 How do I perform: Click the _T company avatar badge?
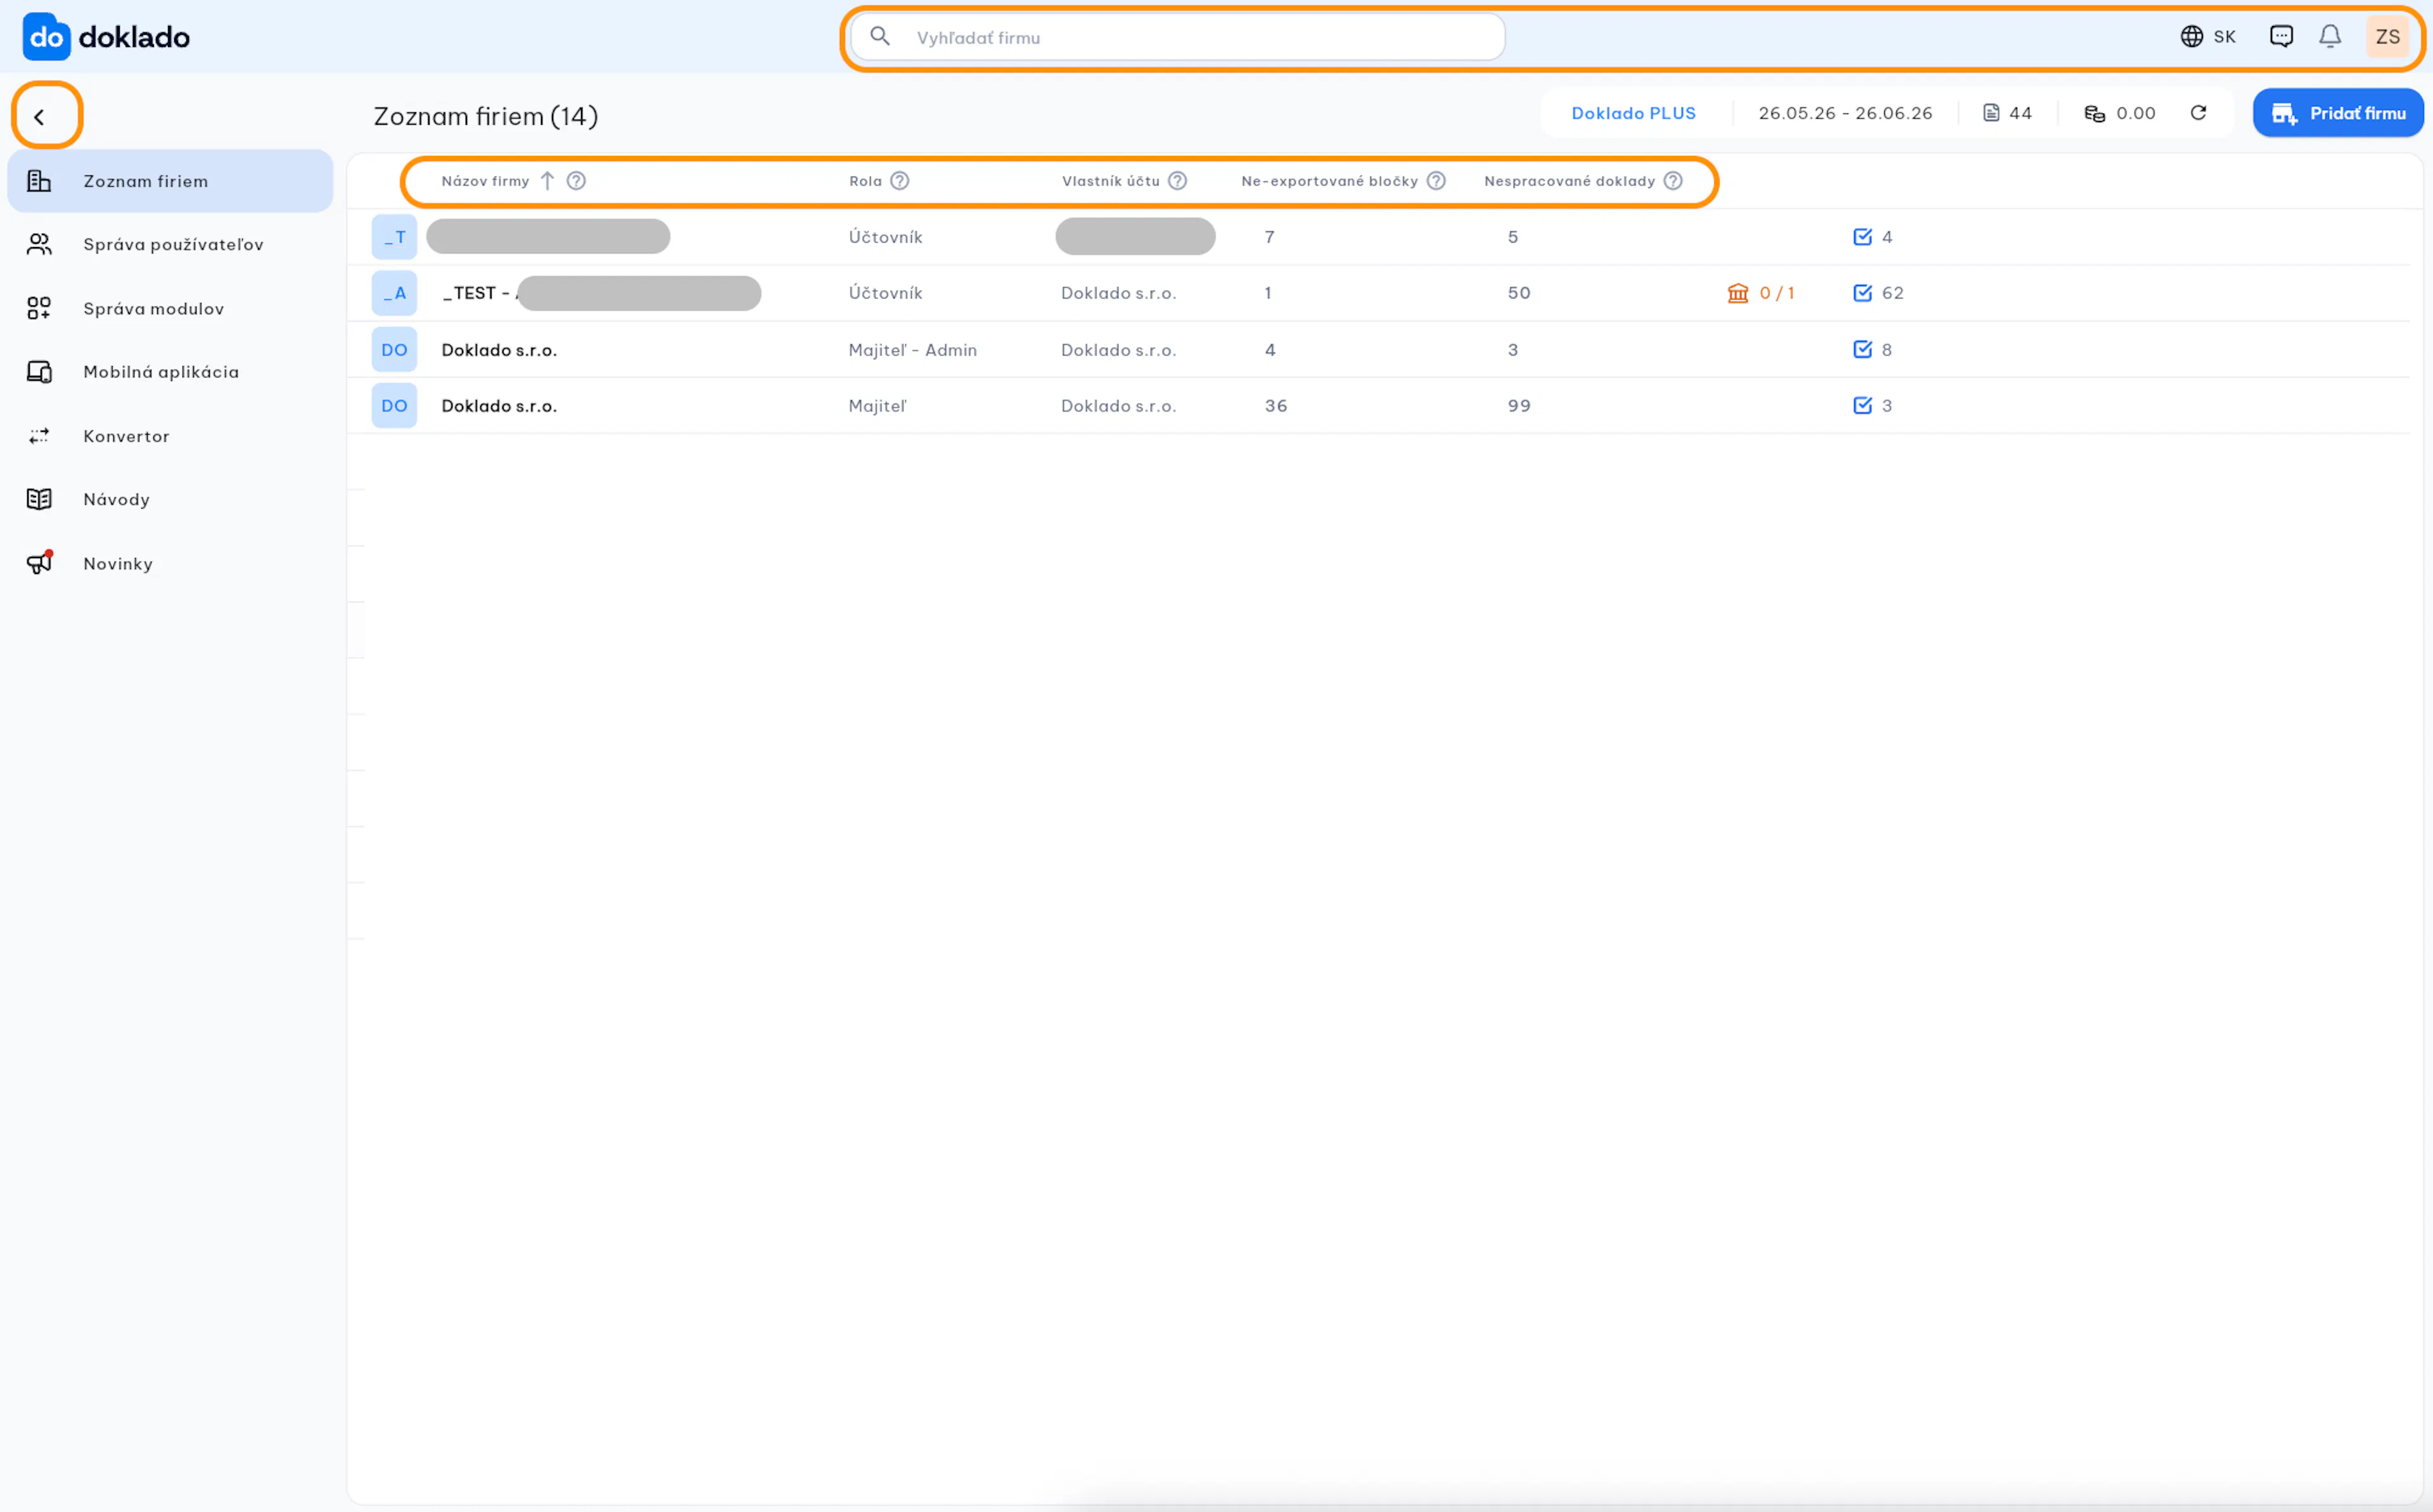(394, 237)
